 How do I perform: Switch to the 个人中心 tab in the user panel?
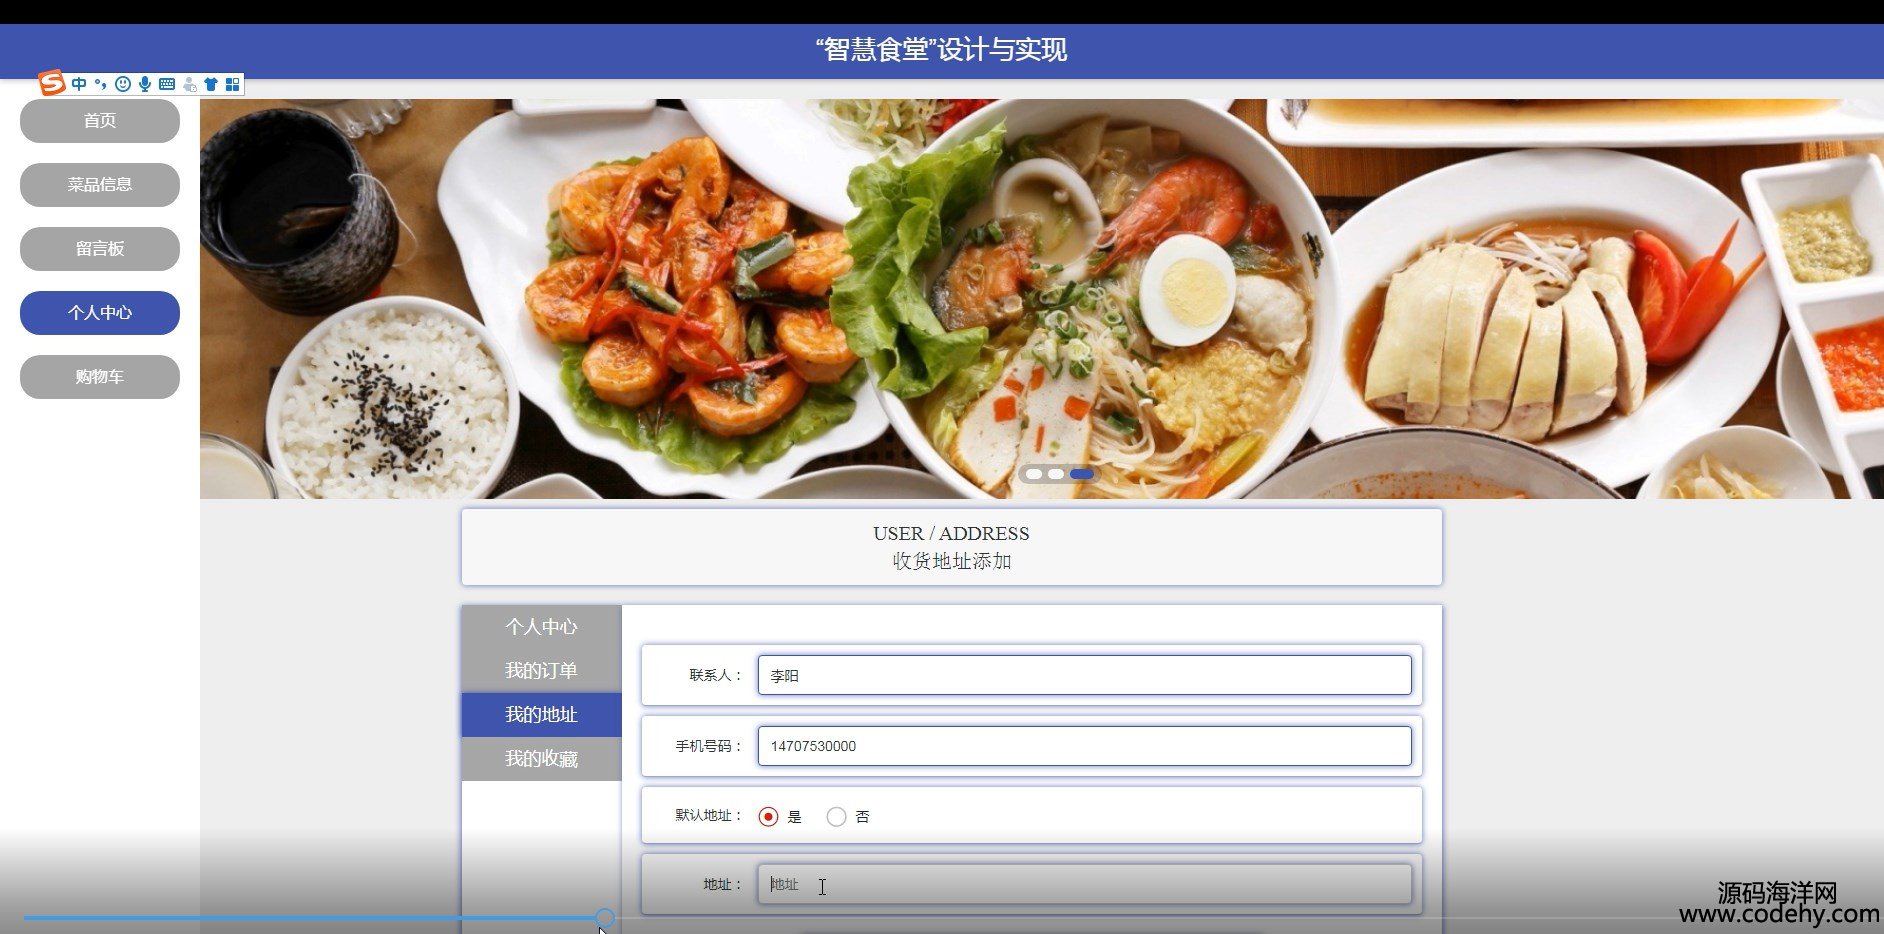(x=541, y=627)
